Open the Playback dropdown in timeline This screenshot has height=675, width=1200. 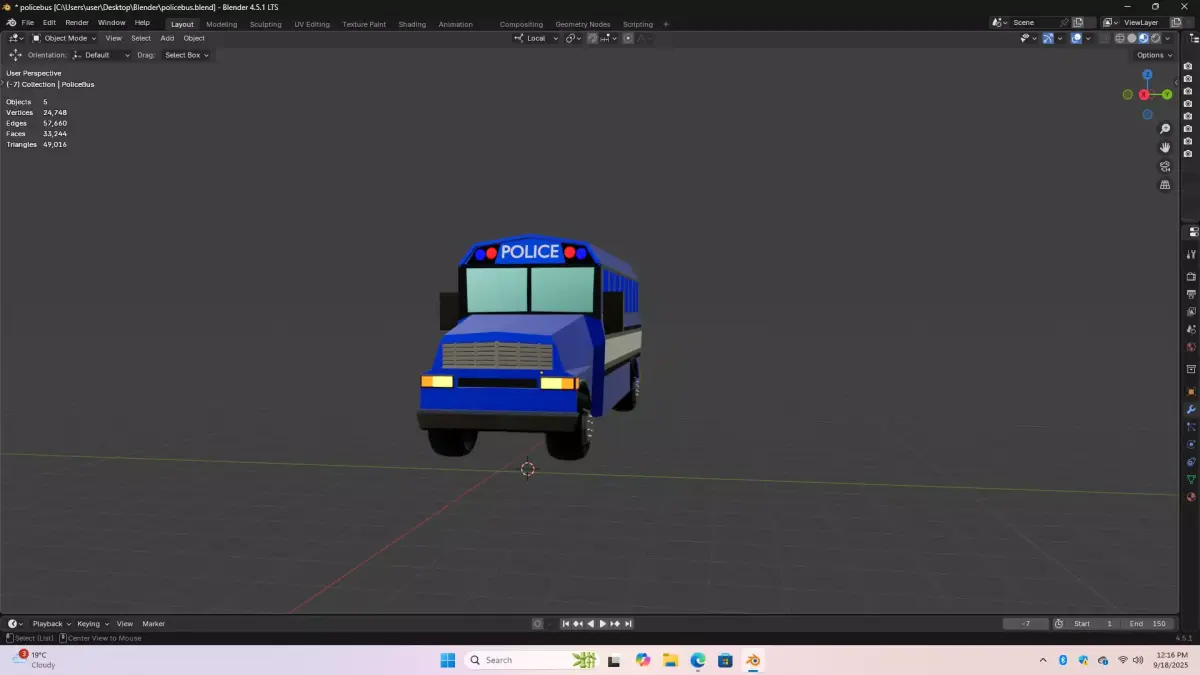pos(51,624)
